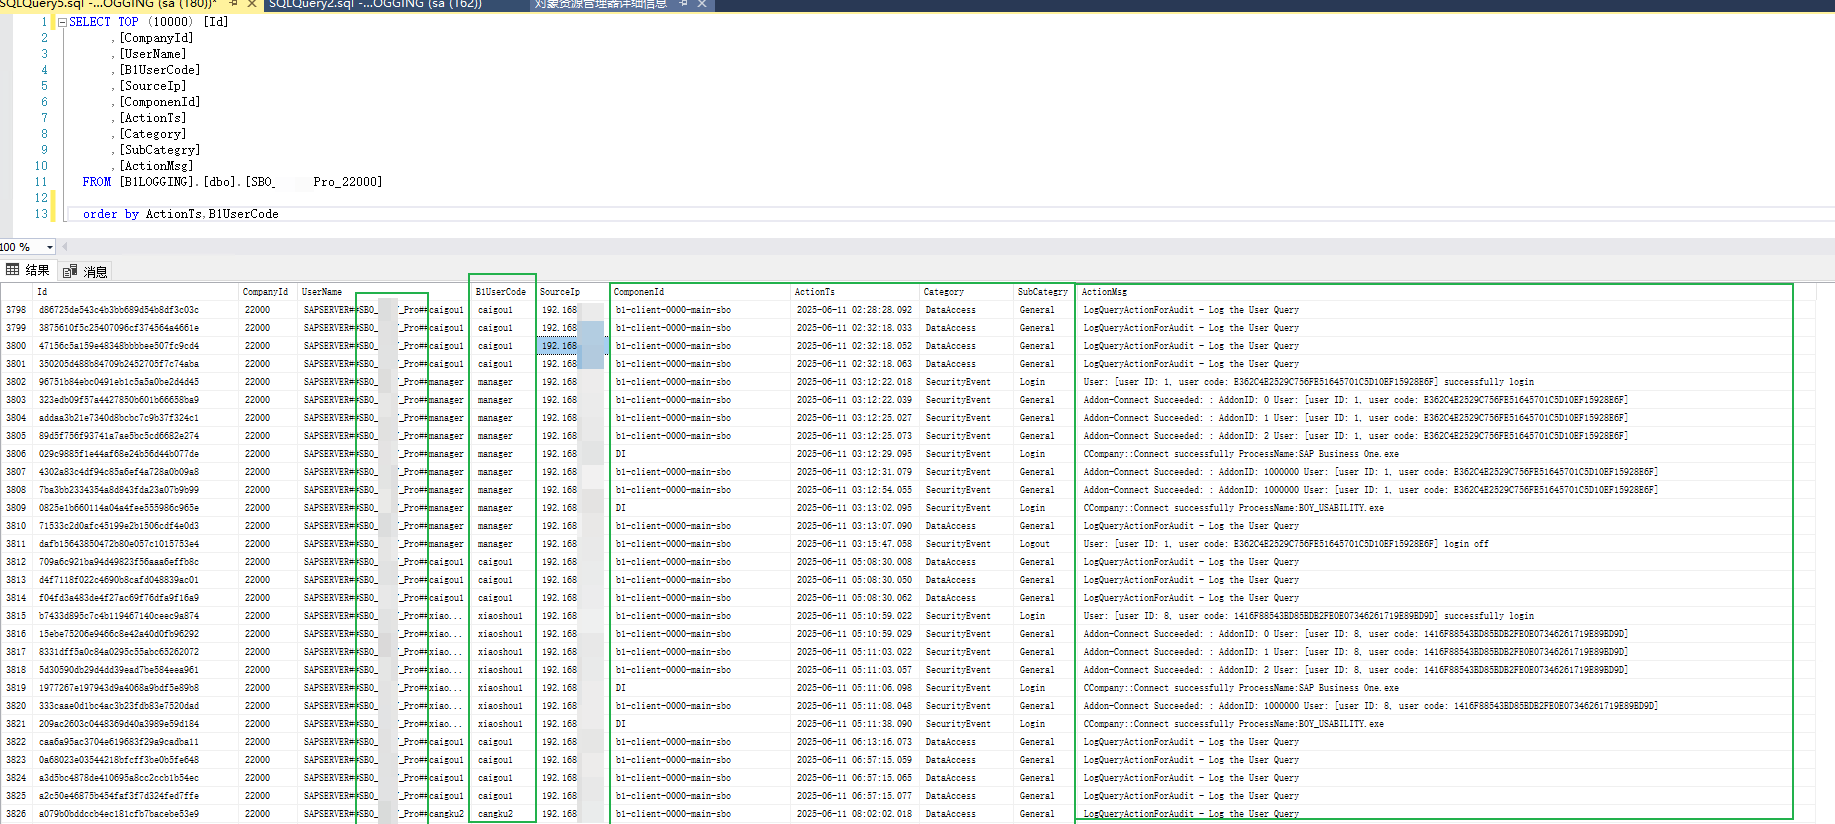
Task: Select the Category column header
Action: pos(967,292)
